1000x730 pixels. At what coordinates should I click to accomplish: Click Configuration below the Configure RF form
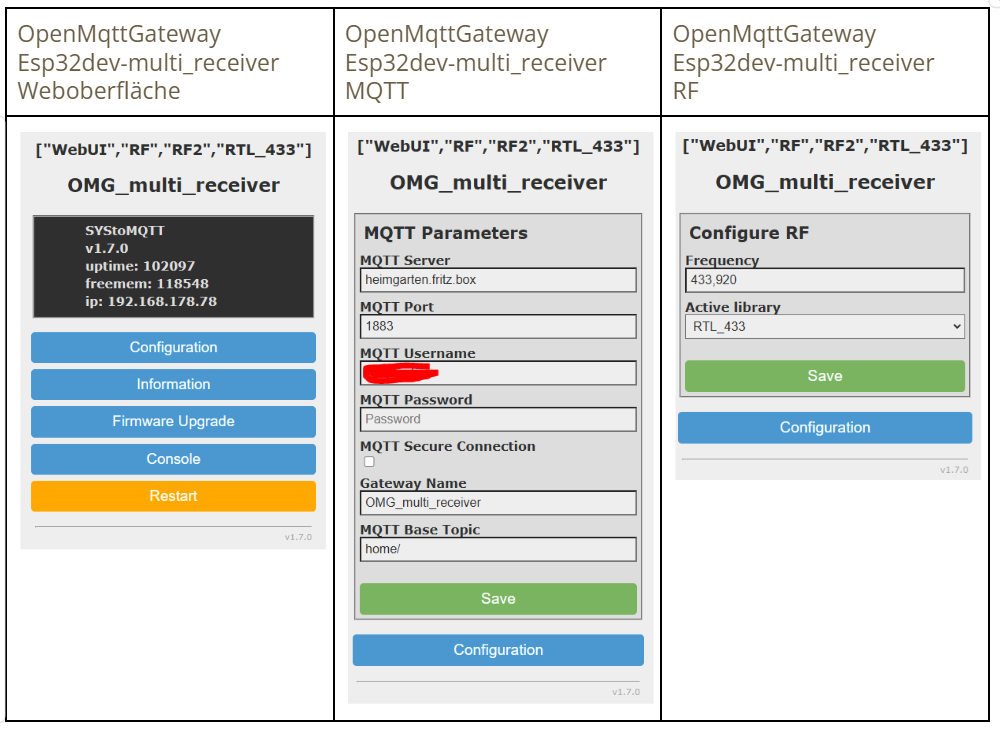click(825, 427)
